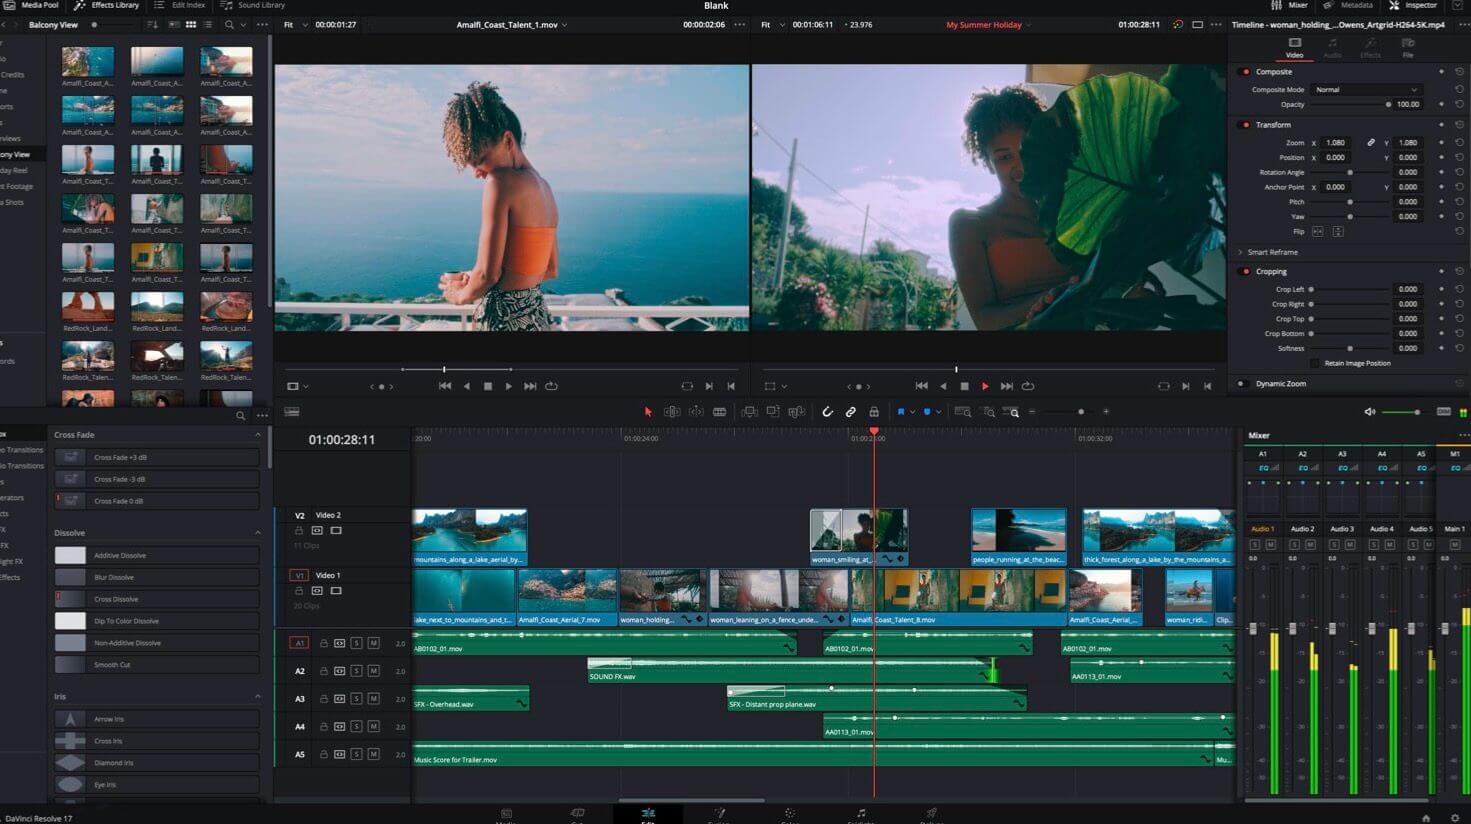Activate Full Extent Zoom for the timeline
The image size is (1471, 824).
click(x=964, y=412)
